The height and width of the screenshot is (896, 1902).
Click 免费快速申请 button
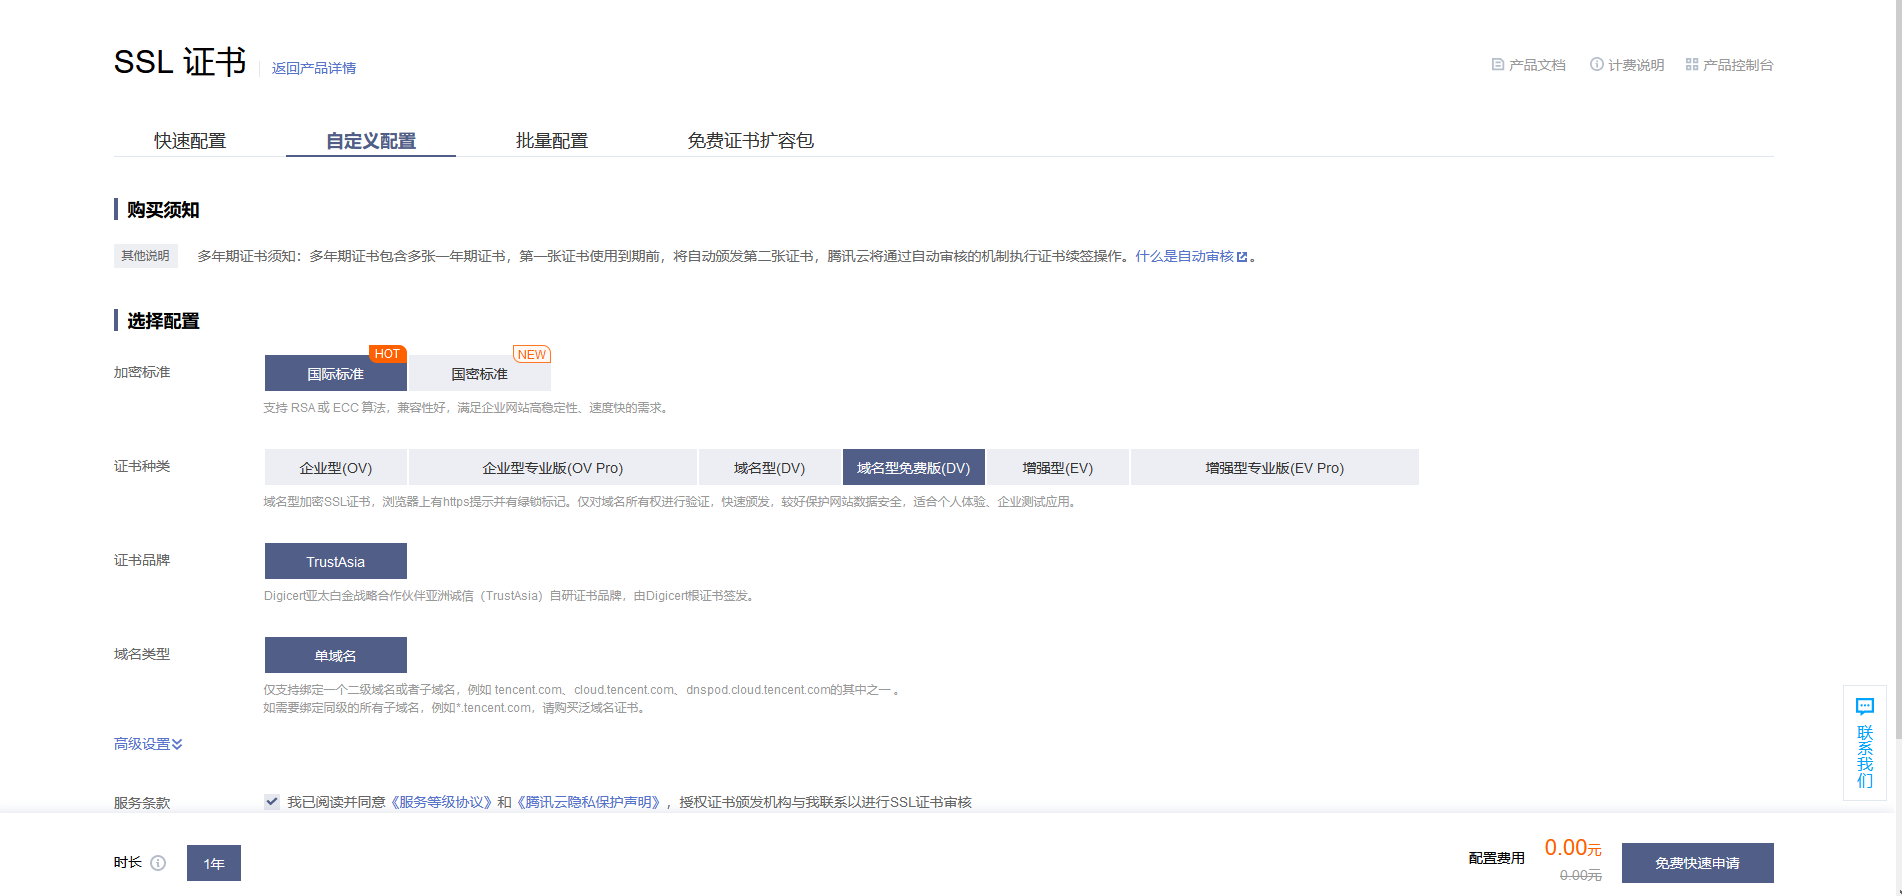pyautogui.click(x=1698, y=863)
